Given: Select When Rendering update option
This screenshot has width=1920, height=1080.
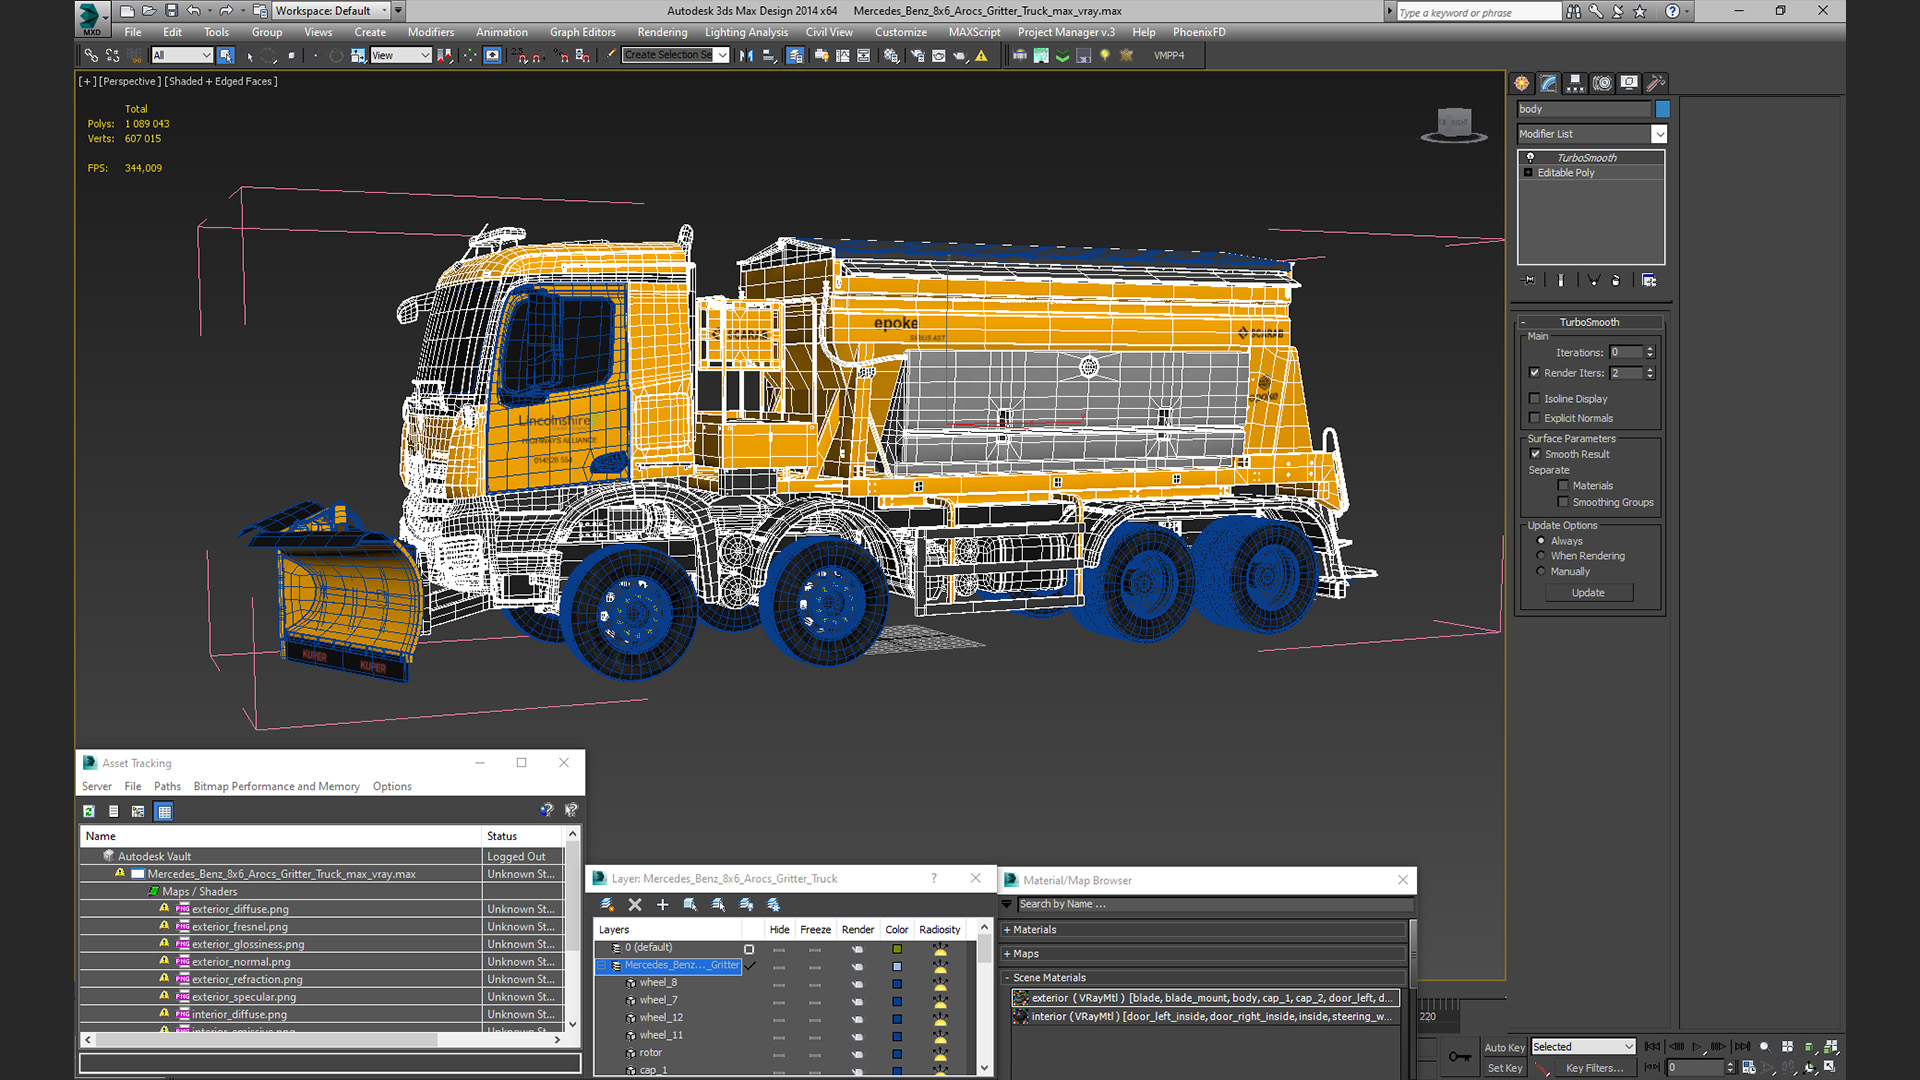Looking at the screenshot, I should [1541, 556].
